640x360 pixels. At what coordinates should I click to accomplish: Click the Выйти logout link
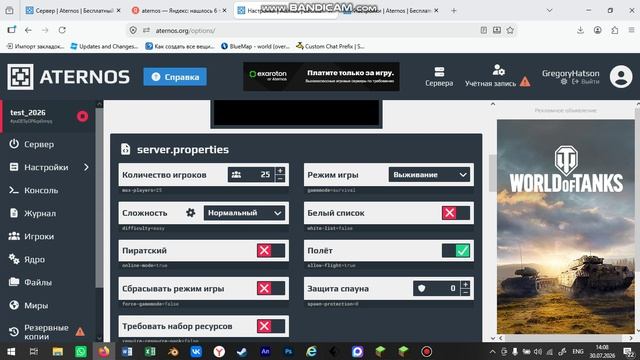coord(586,82)
